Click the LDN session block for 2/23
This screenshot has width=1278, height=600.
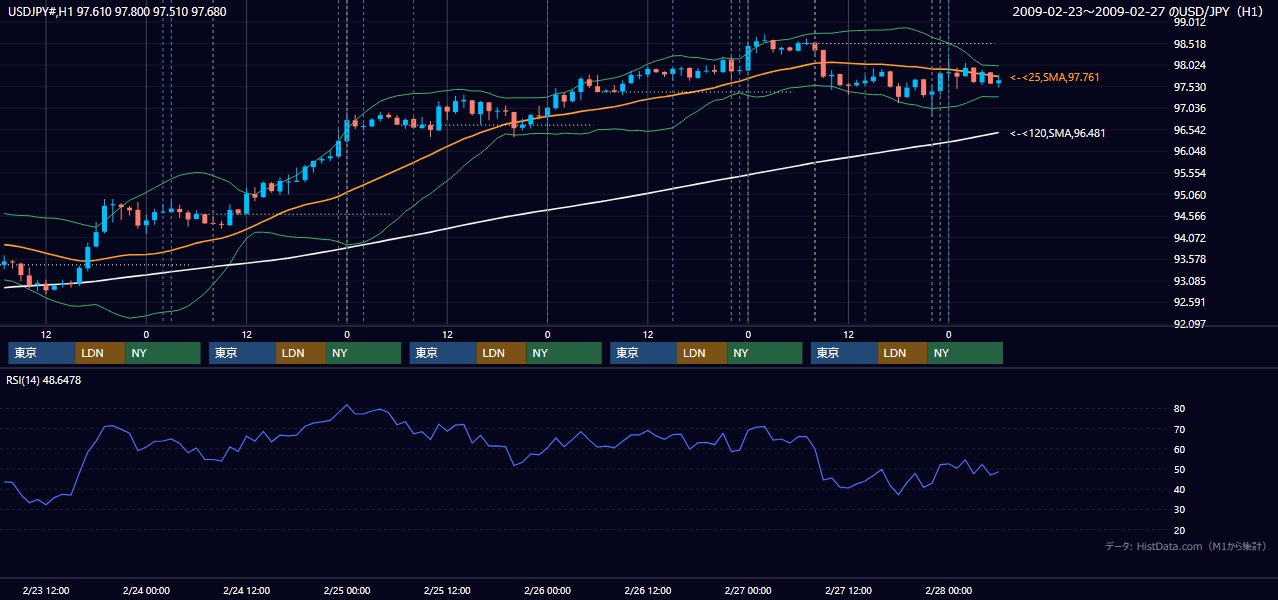(100, 353)
